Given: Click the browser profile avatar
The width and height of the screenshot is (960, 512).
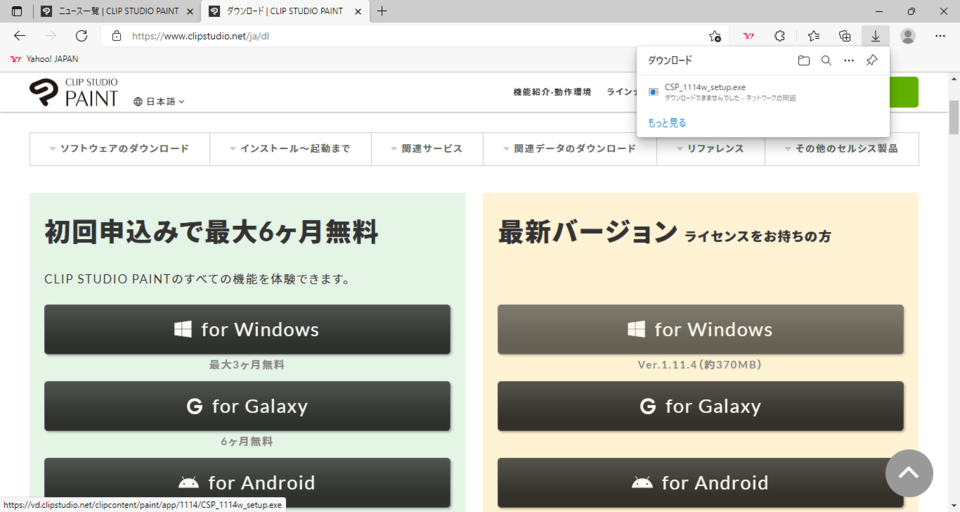Looking at the screenshot, I should point(908,36).
